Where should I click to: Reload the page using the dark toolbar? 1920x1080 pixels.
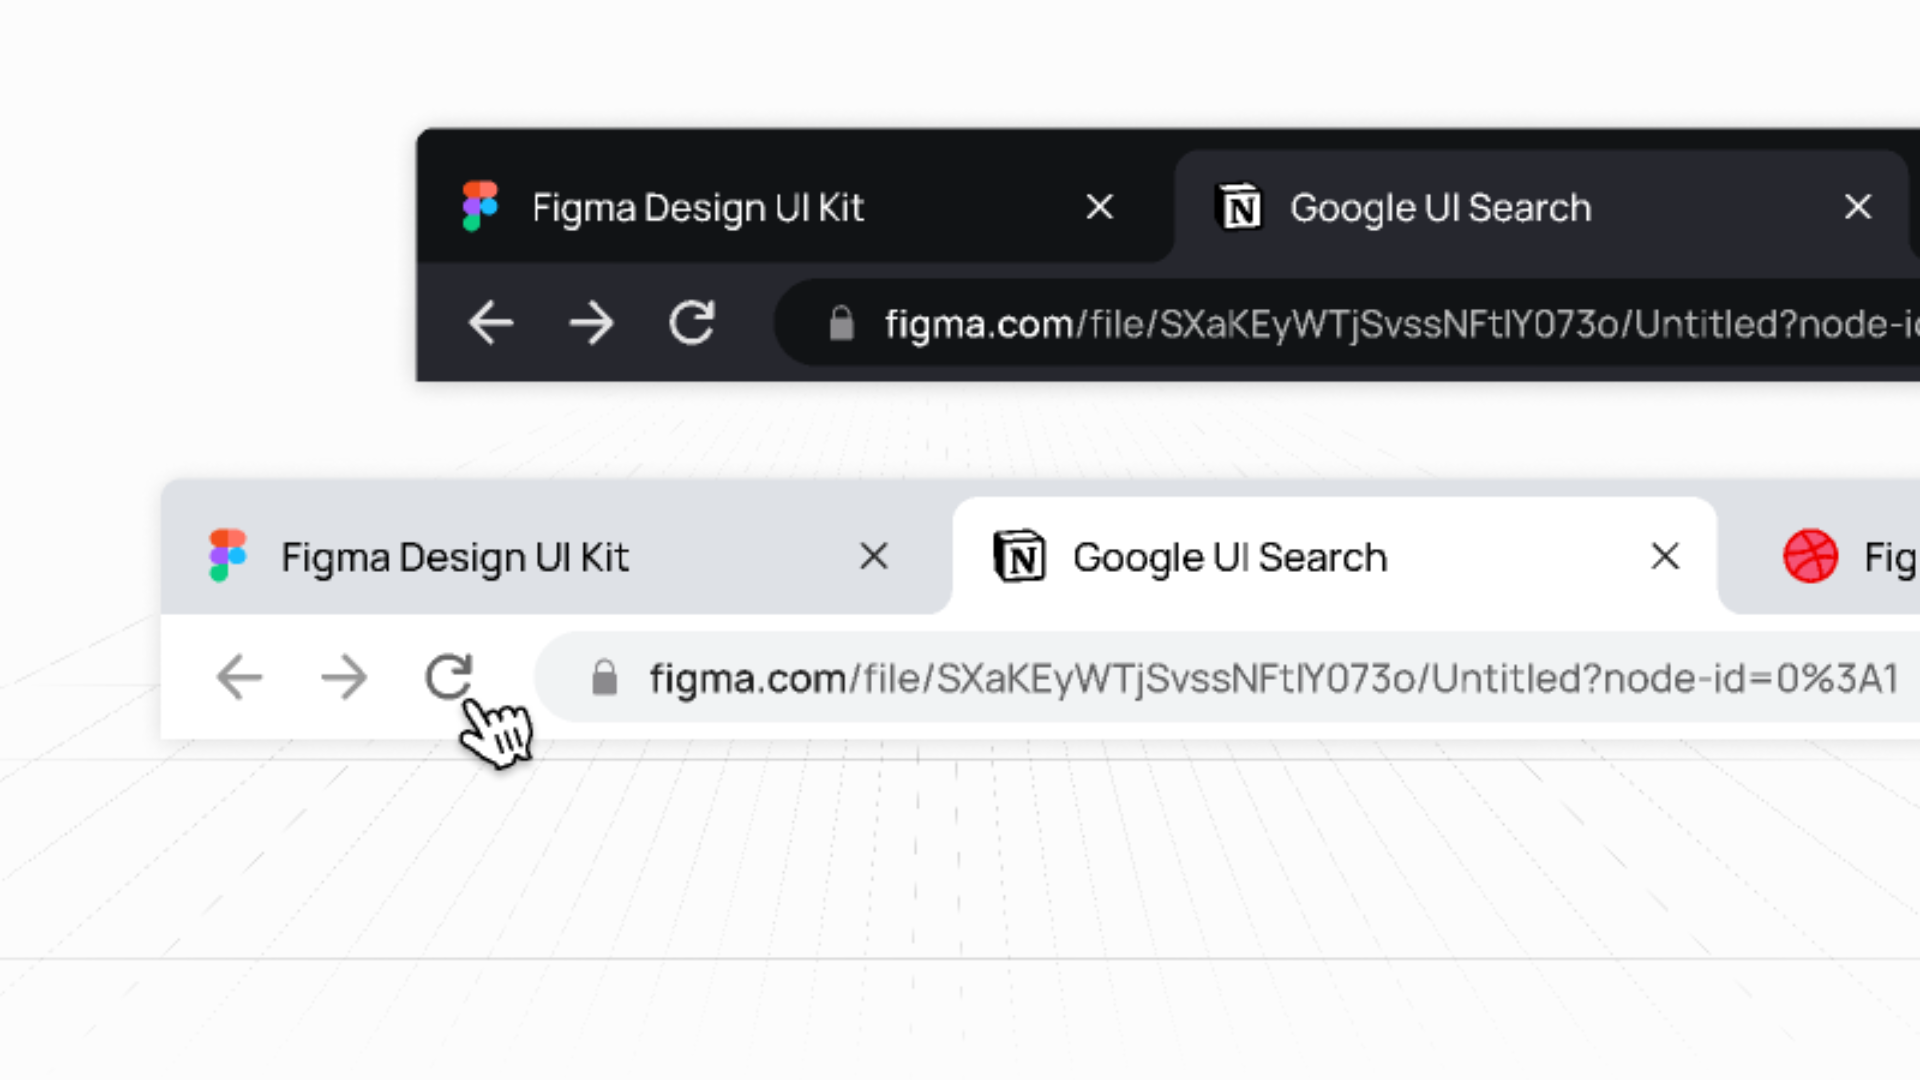coord(692,322)
